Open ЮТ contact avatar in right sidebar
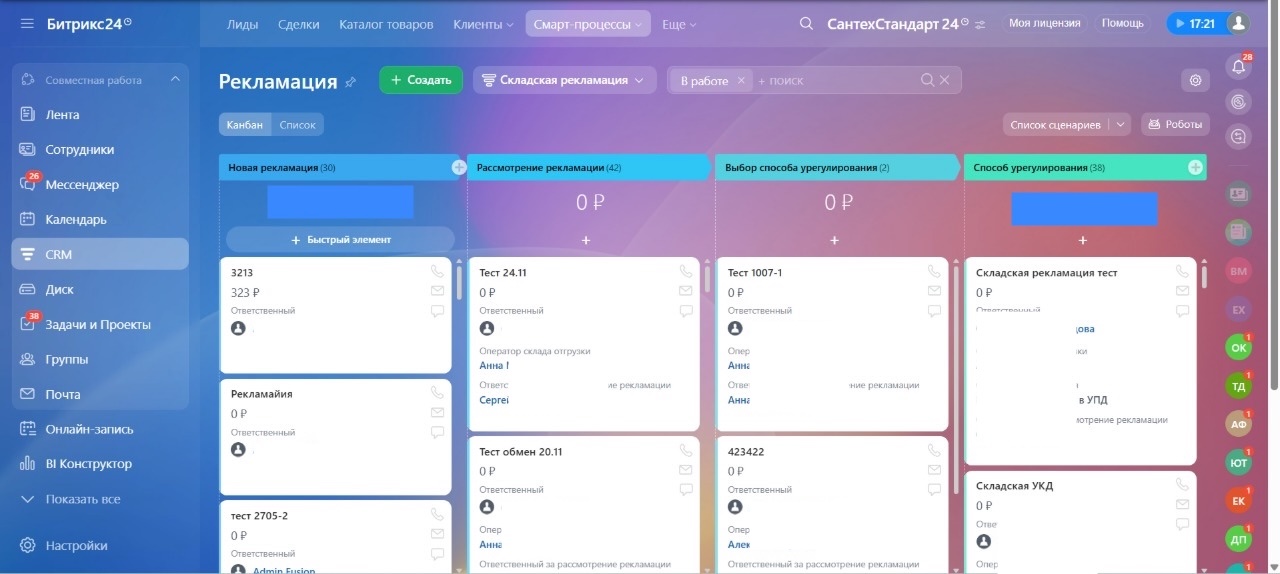 [1239, 462]
